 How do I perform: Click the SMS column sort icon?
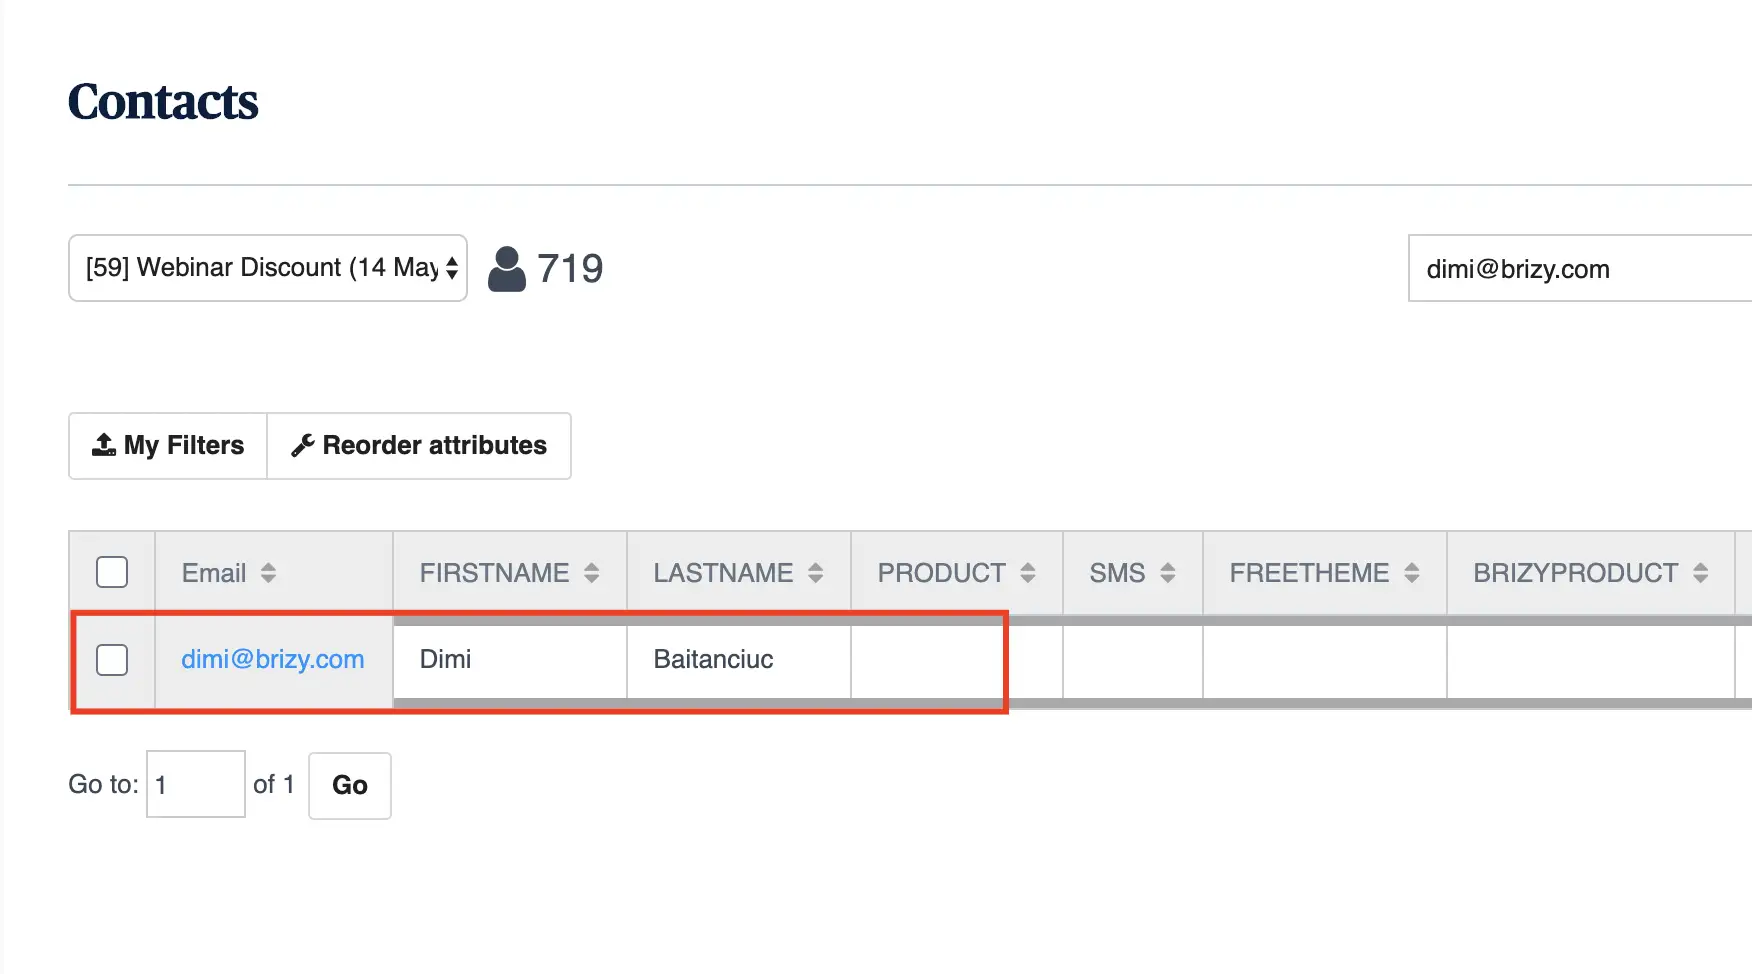click(1168, 573)
